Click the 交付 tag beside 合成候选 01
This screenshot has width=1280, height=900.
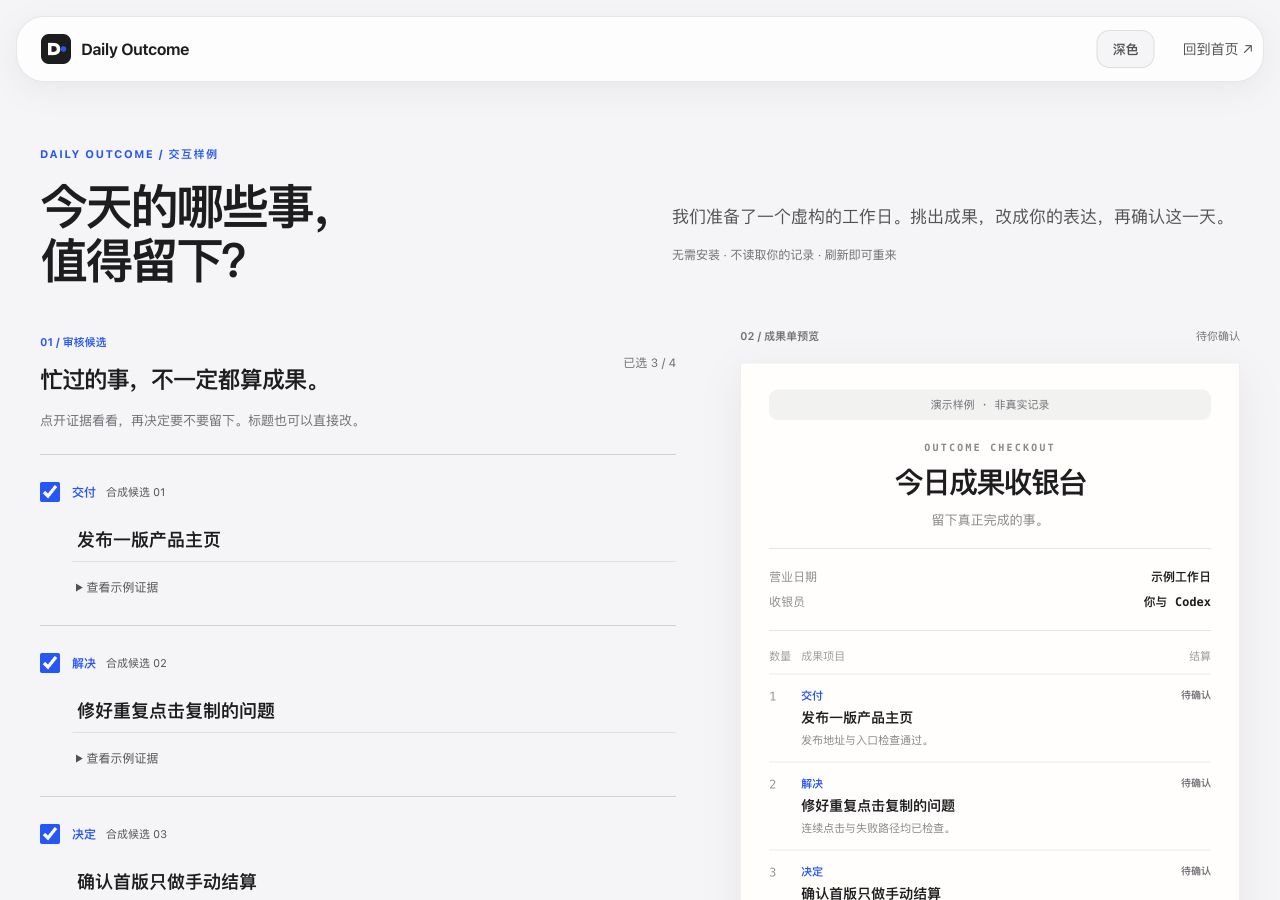point(84,493)
